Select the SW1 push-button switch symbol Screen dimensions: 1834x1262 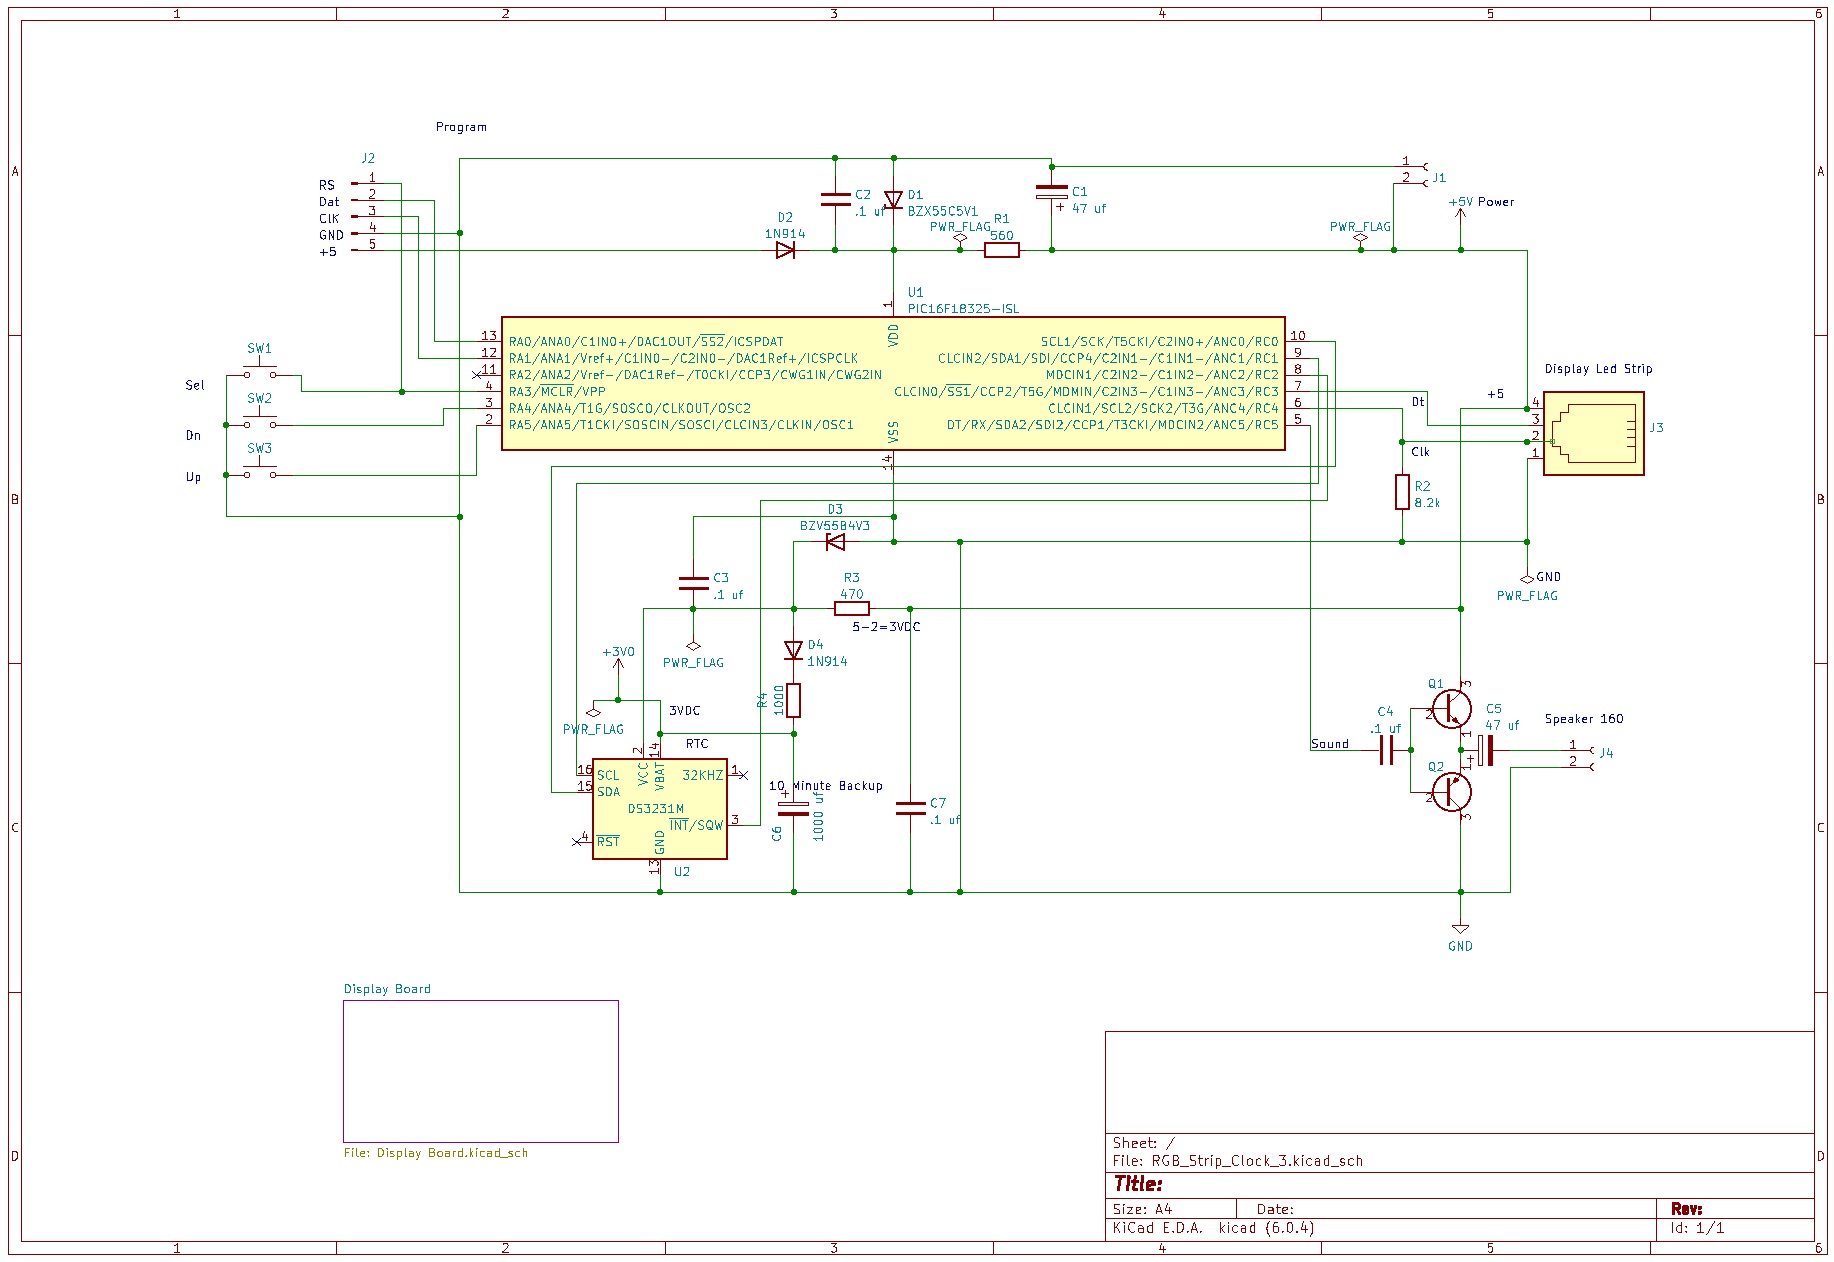260,375
